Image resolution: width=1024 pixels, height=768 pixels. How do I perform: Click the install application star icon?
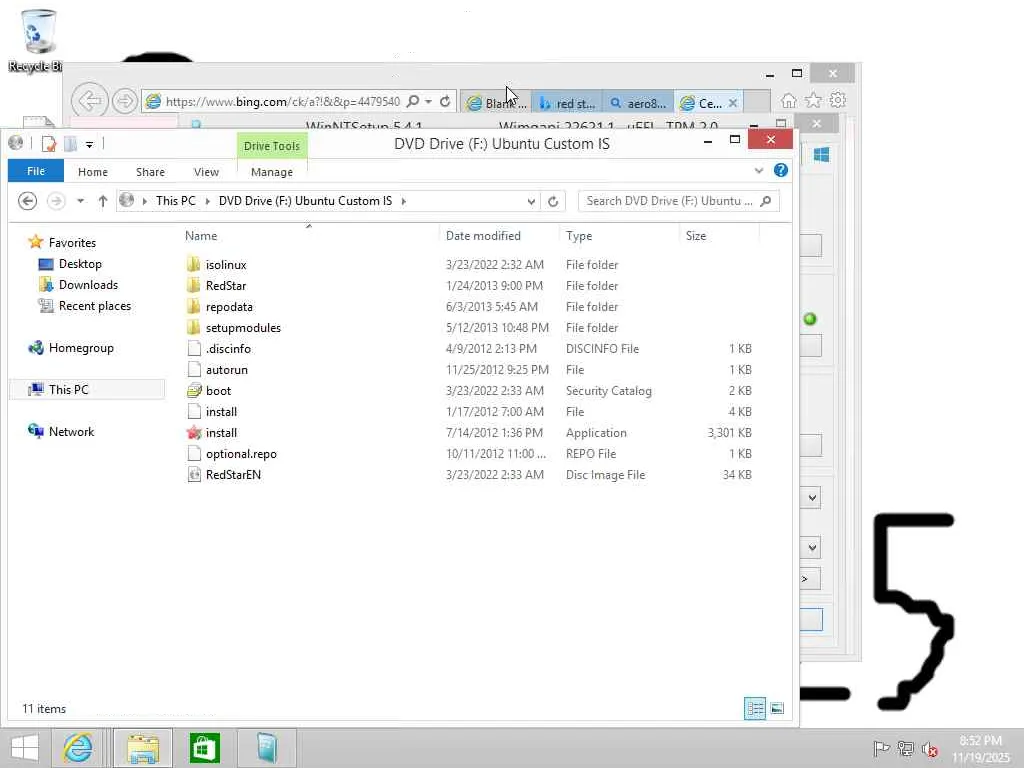click(194, 432)
